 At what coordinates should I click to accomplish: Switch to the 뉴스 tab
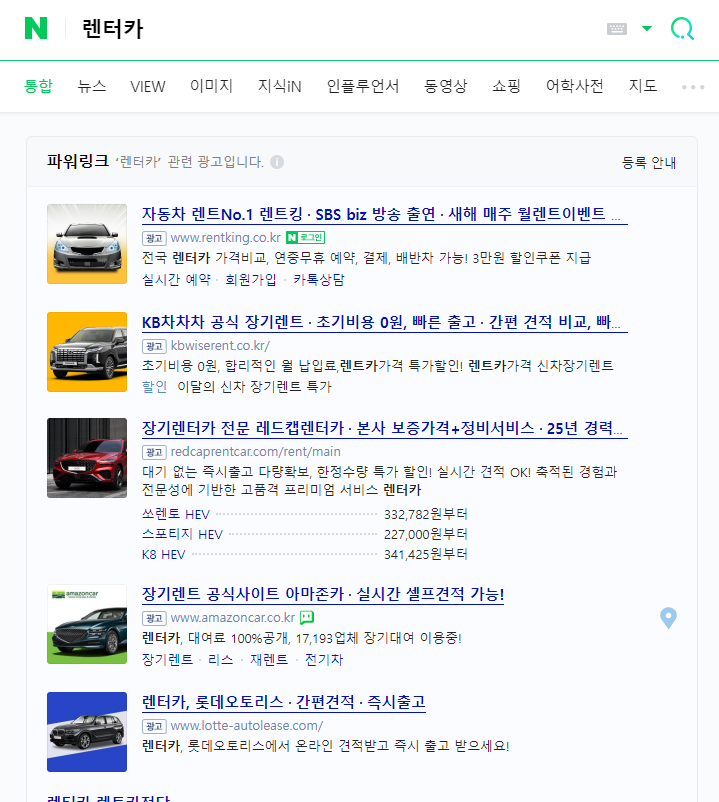click(92, 86)
